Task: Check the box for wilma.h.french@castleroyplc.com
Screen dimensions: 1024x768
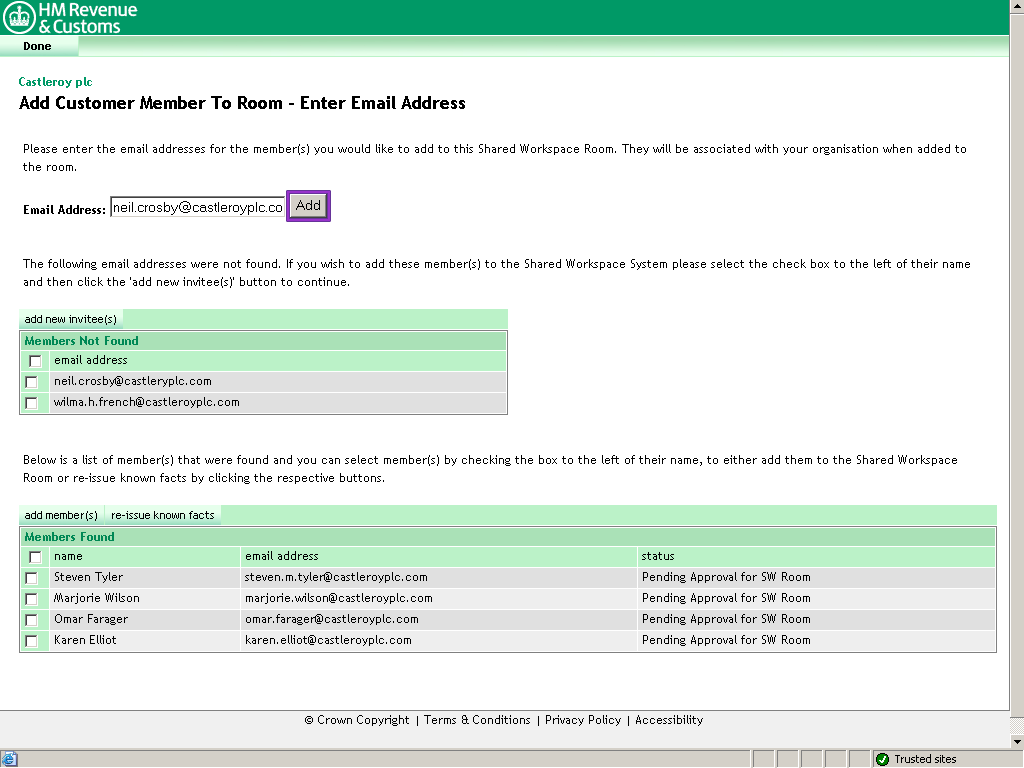Action: [32, 403]
